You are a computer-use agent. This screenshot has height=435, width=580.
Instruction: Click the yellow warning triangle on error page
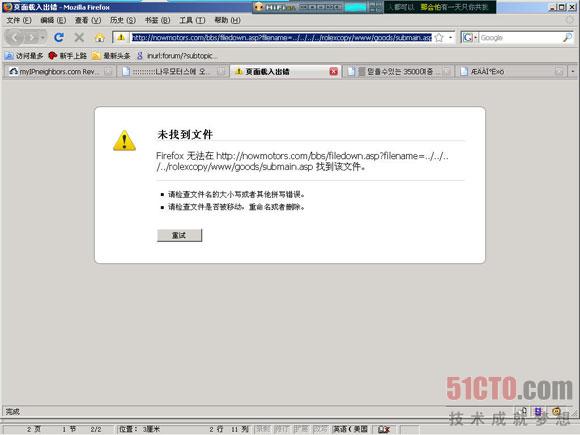coord(124,141)
